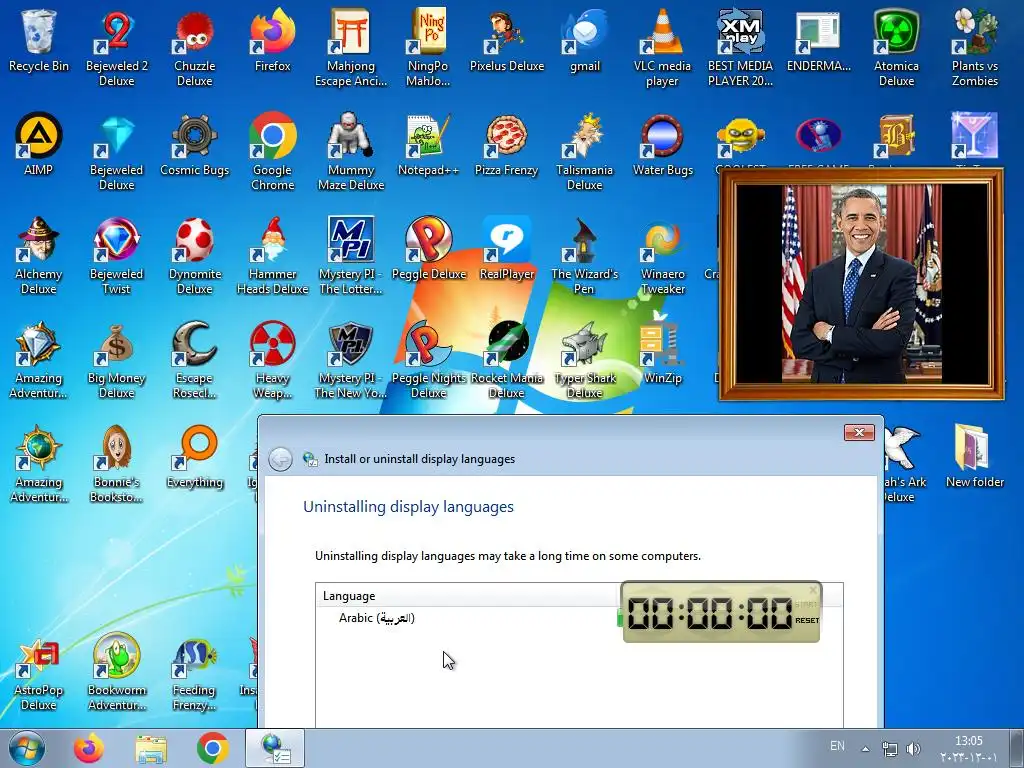Launch VLC media player shortcut
Screen dimensions: 1024x768
662,47
